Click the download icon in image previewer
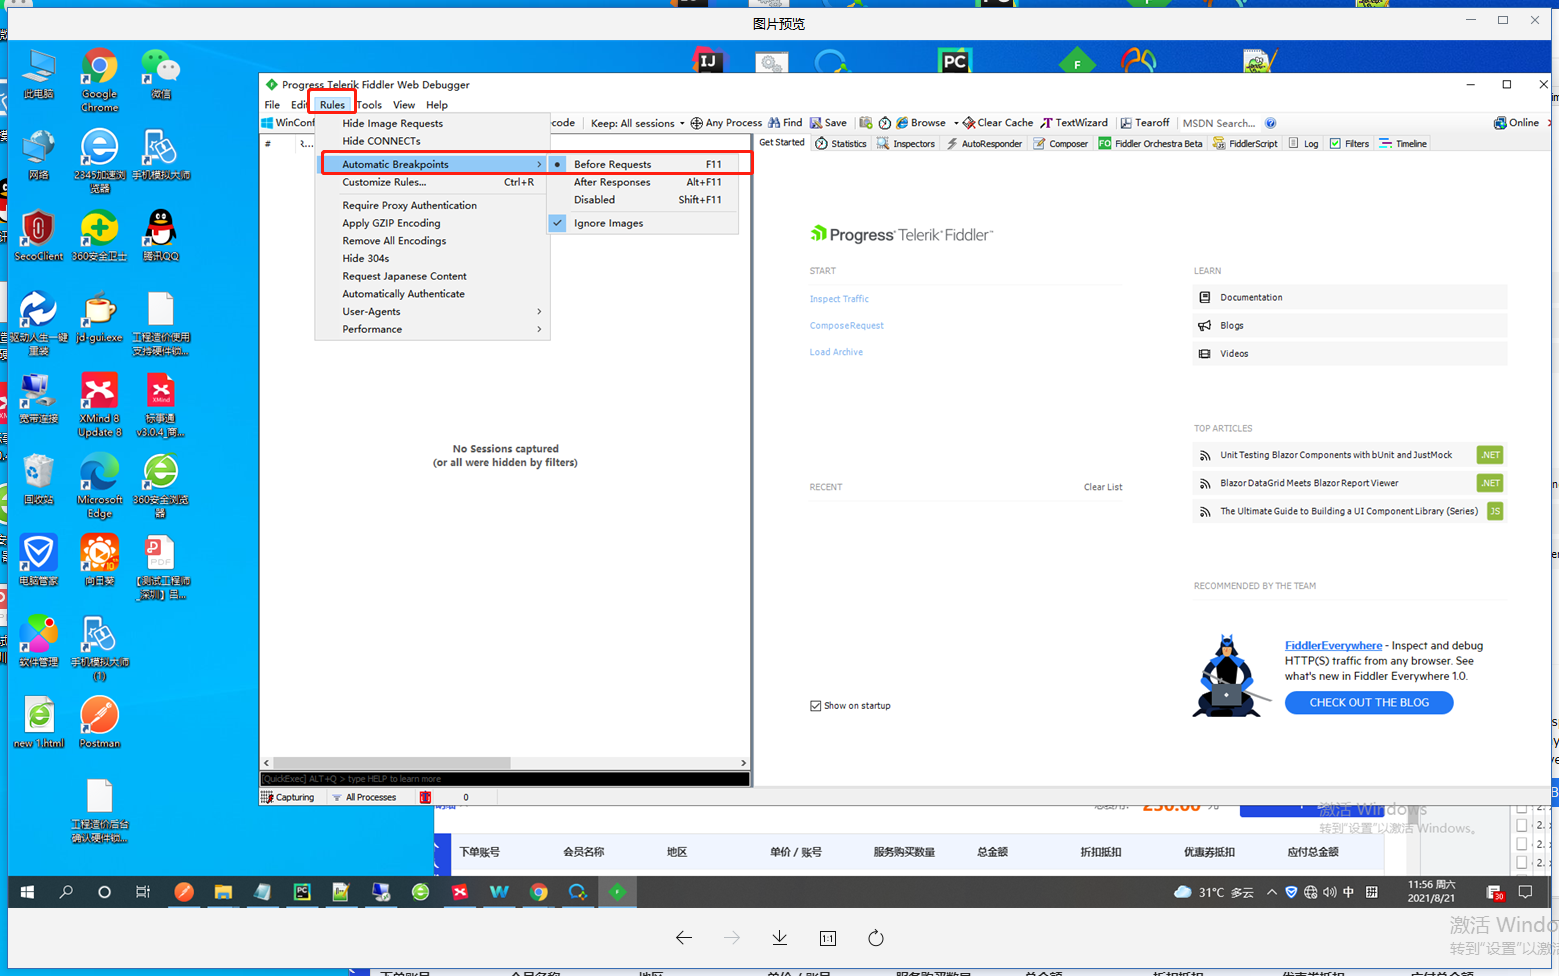This screenshot has height=976, width=1559. pyautogui.click(x=780, y=938)
